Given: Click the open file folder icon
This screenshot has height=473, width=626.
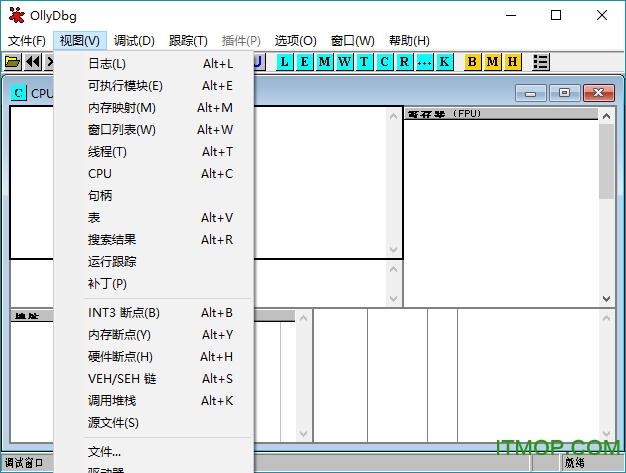Looking at the screenshot, I should pos(12,62).
